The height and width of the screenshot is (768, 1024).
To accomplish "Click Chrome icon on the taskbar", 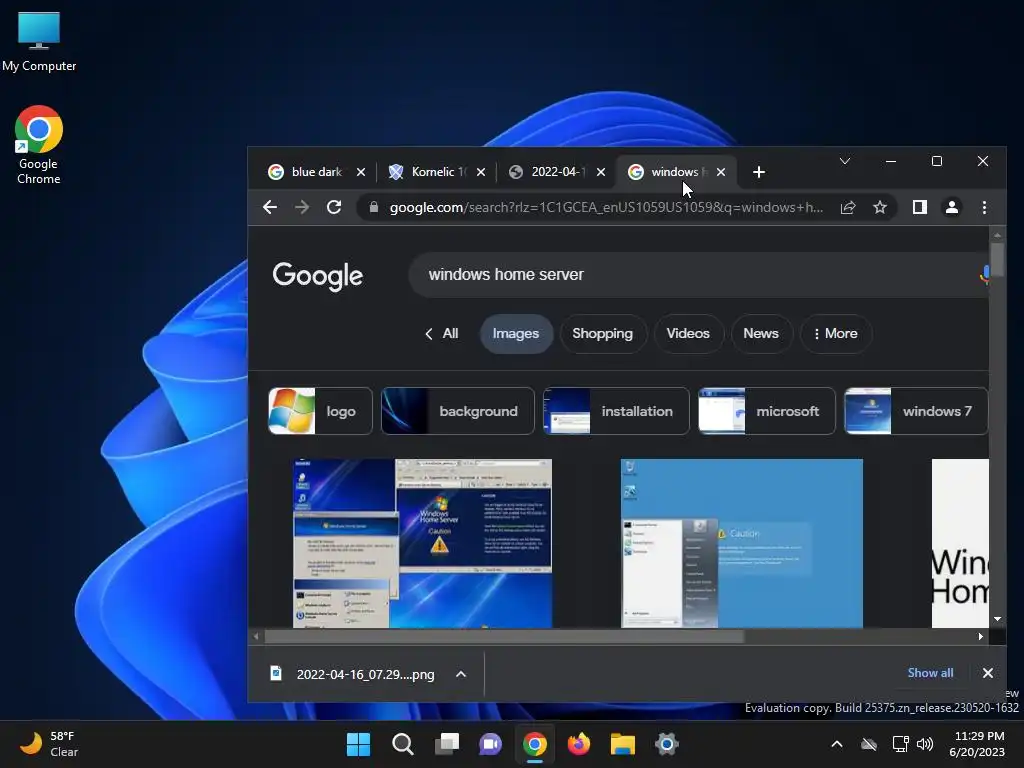I will pos(535,744).
